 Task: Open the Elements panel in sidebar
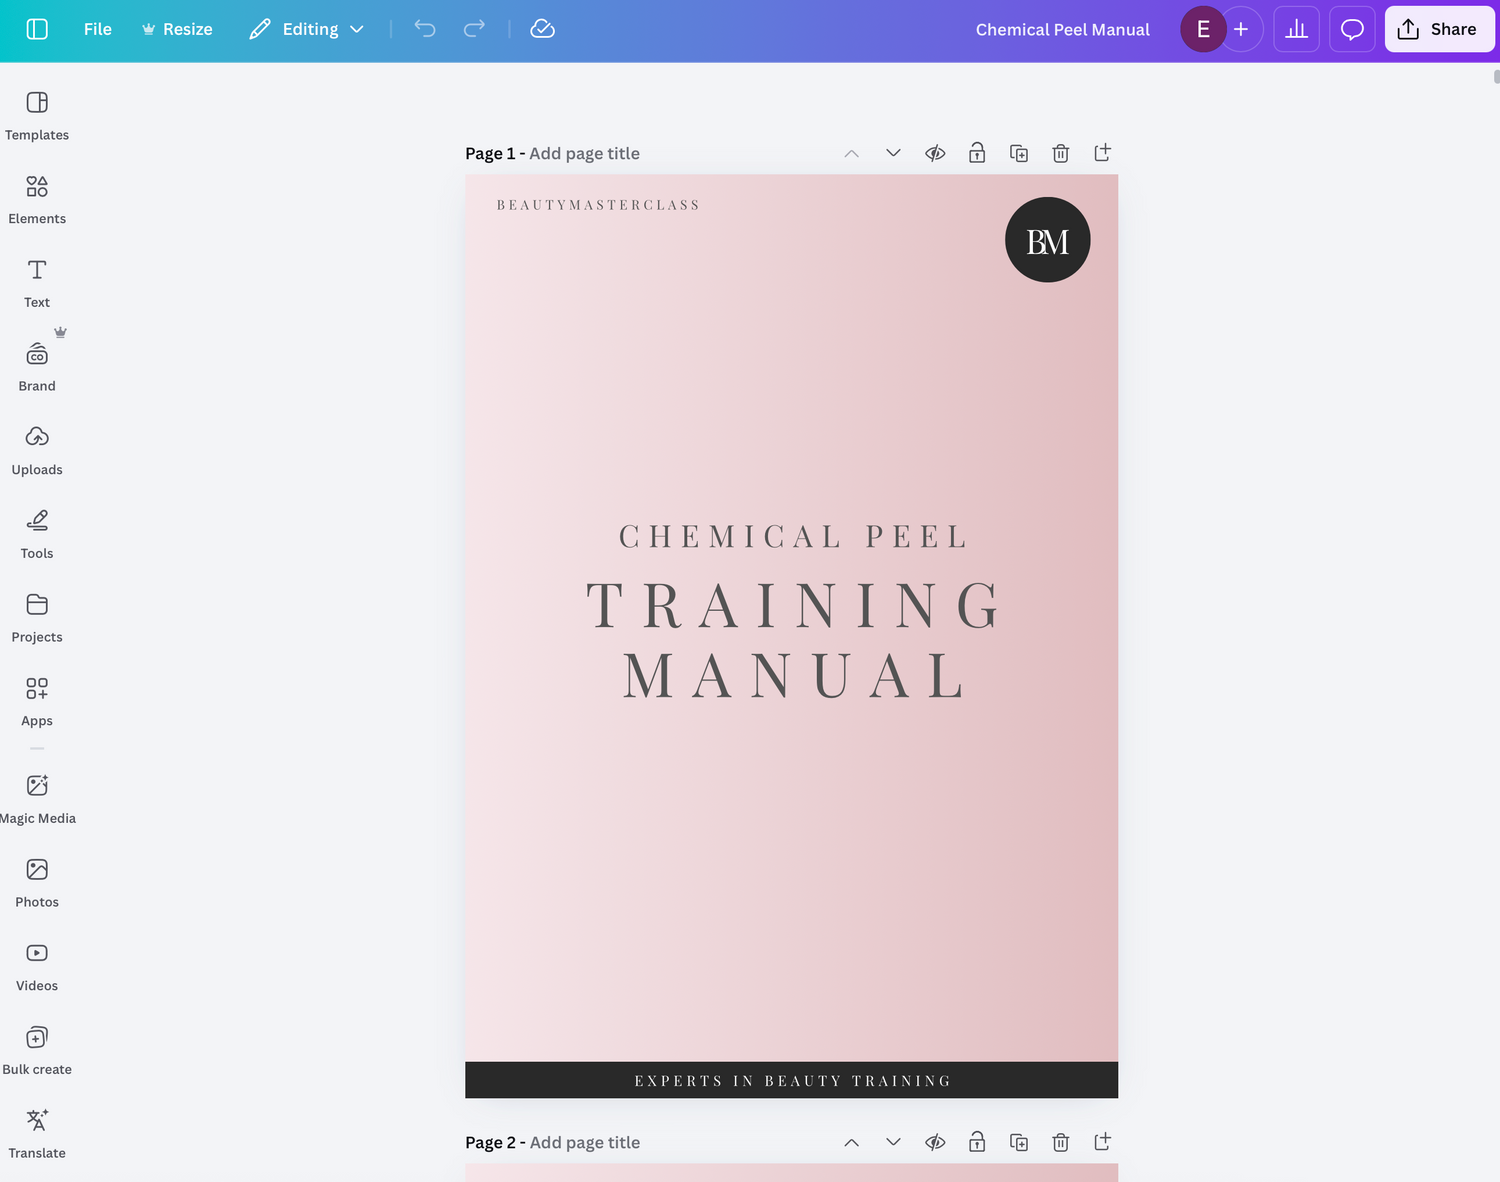click(37, 200)
